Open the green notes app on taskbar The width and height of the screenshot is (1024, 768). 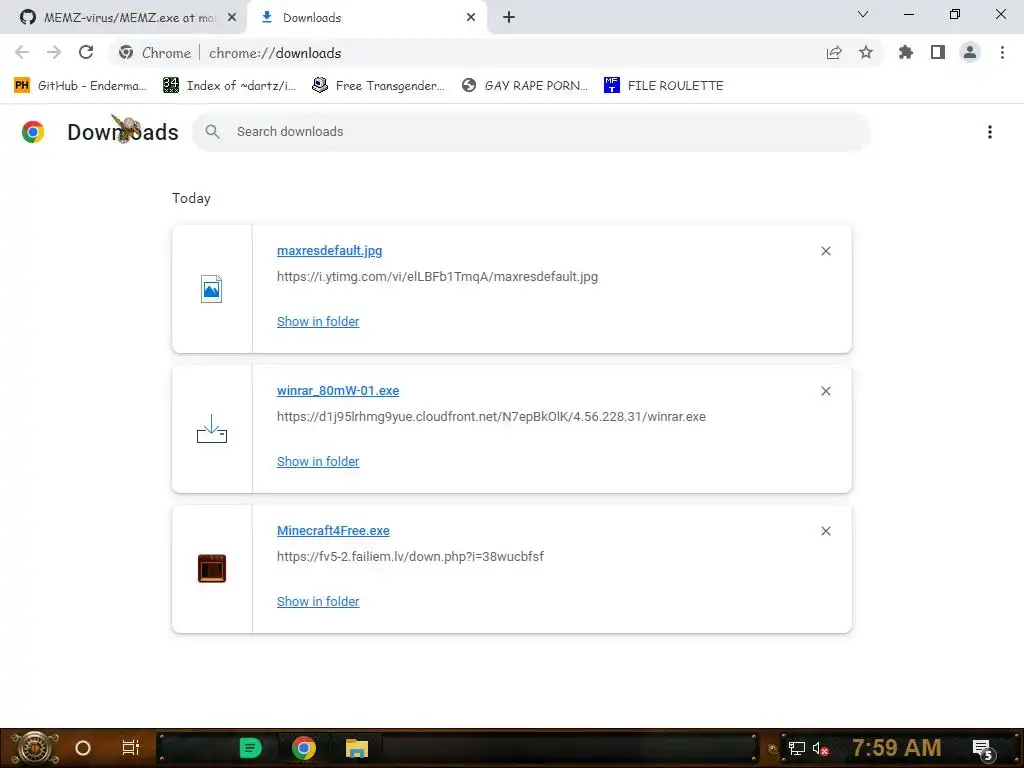250,748
